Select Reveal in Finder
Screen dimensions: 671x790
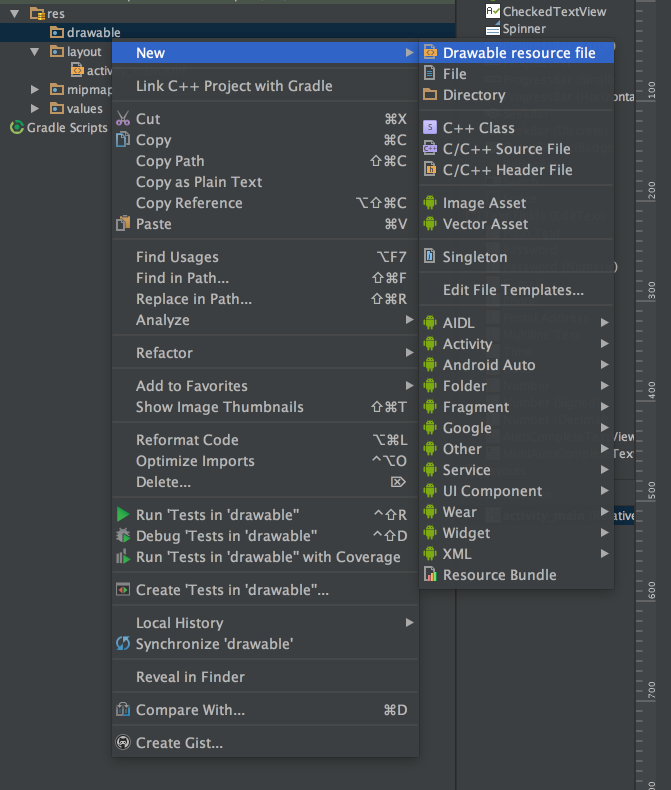pos(265,677)
